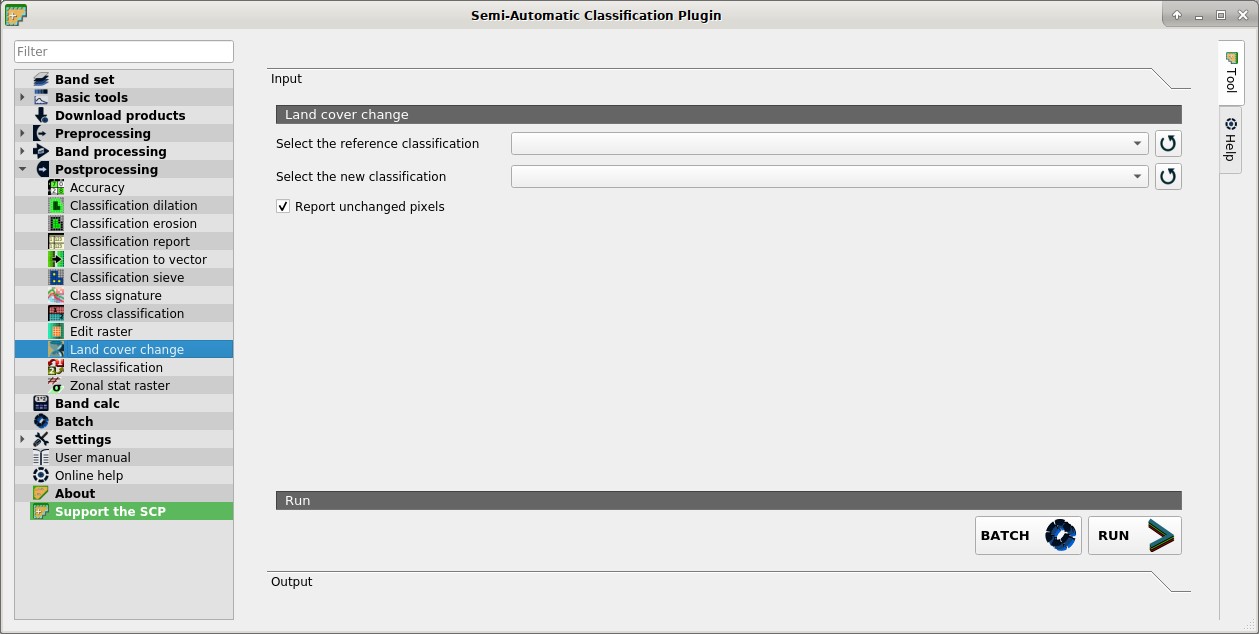This screenshot has height=634, width=1259.
Task: Open the reference classification dropdown
Action: [x=829, y=143]
